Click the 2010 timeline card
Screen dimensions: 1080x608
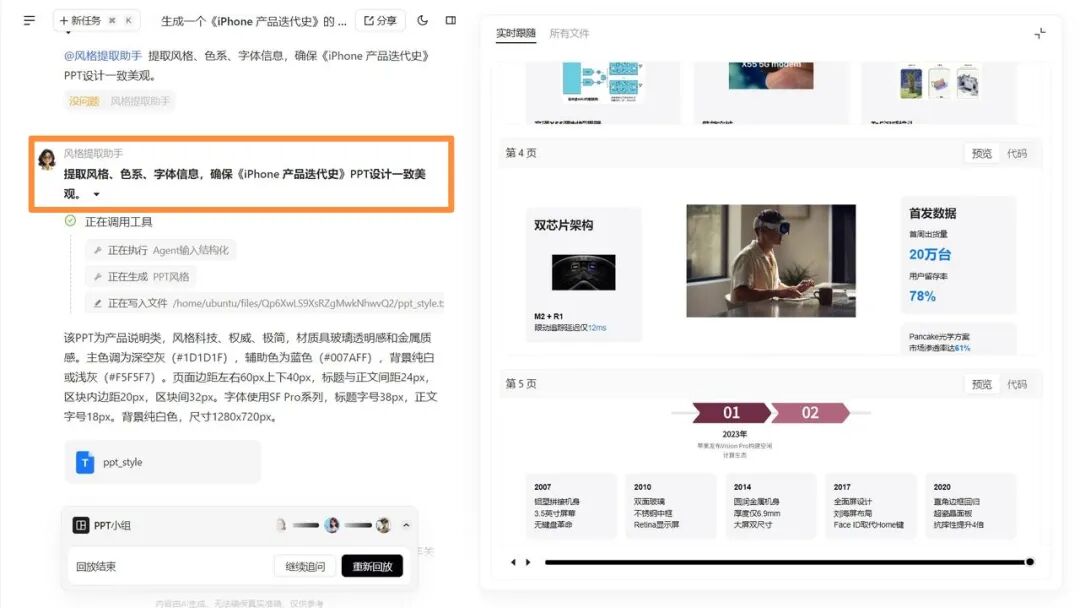(x=671, y=505)
